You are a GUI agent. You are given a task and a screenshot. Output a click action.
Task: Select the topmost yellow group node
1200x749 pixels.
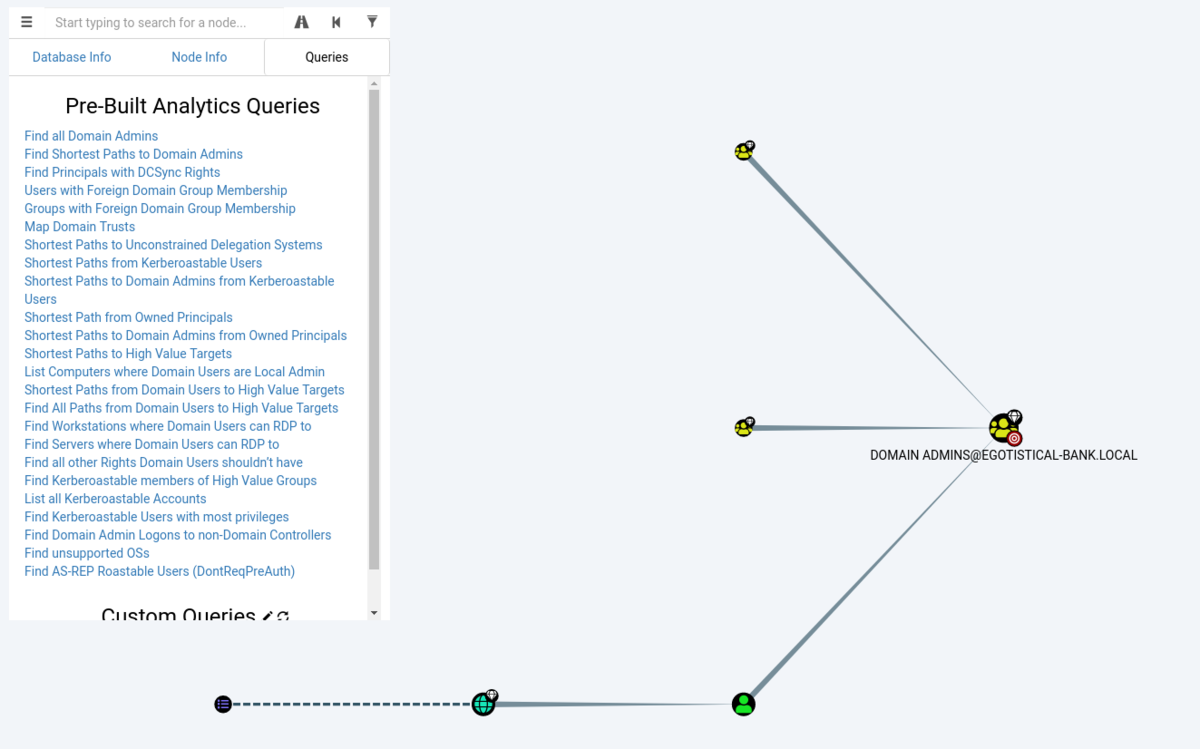[x=743, y=152]
